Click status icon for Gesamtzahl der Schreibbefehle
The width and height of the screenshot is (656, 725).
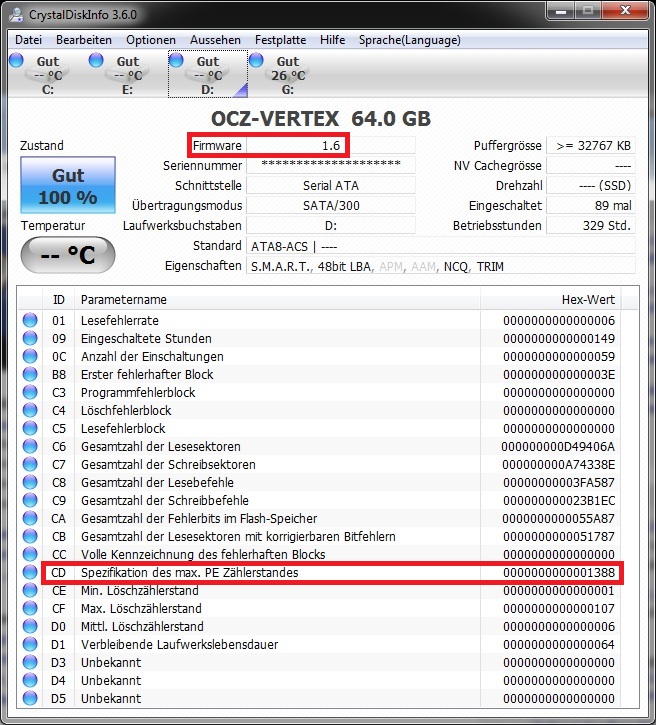click(30, 500)
